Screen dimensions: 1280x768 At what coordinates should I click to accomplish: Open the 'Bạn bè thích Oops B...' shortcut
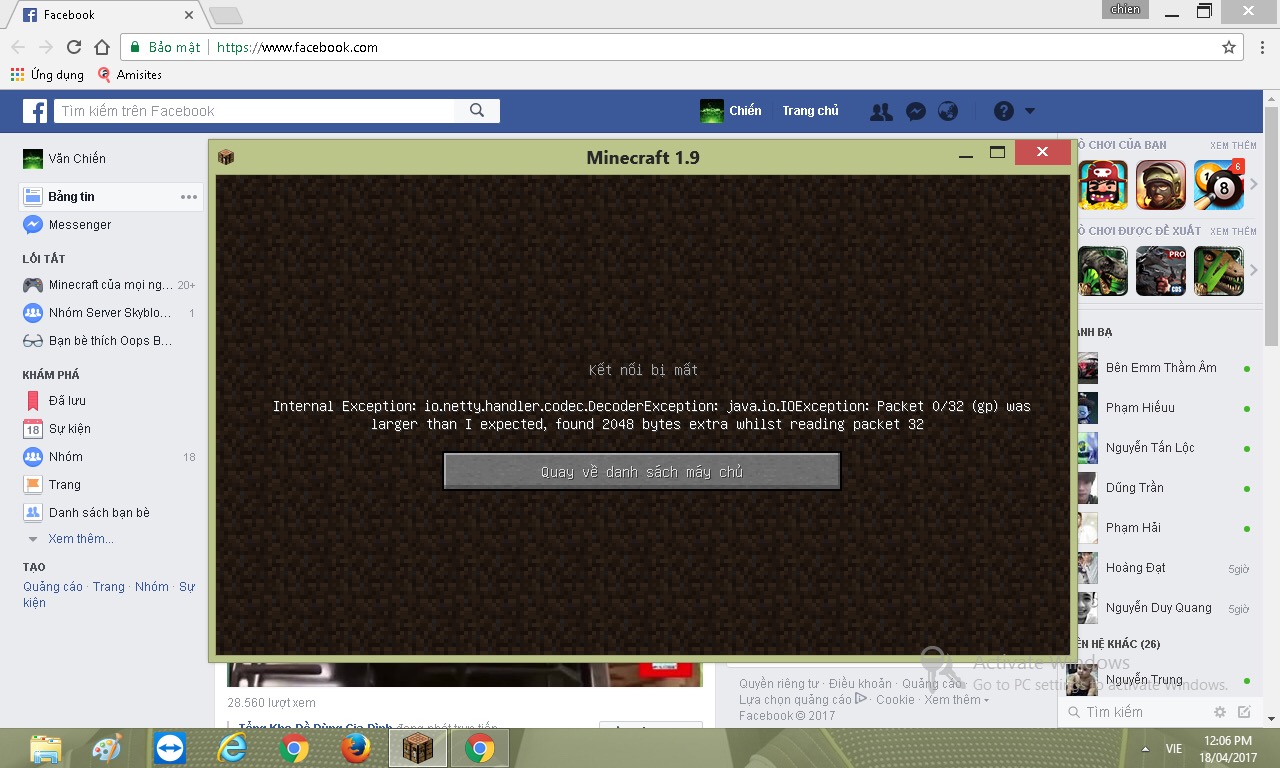point(98,341)
